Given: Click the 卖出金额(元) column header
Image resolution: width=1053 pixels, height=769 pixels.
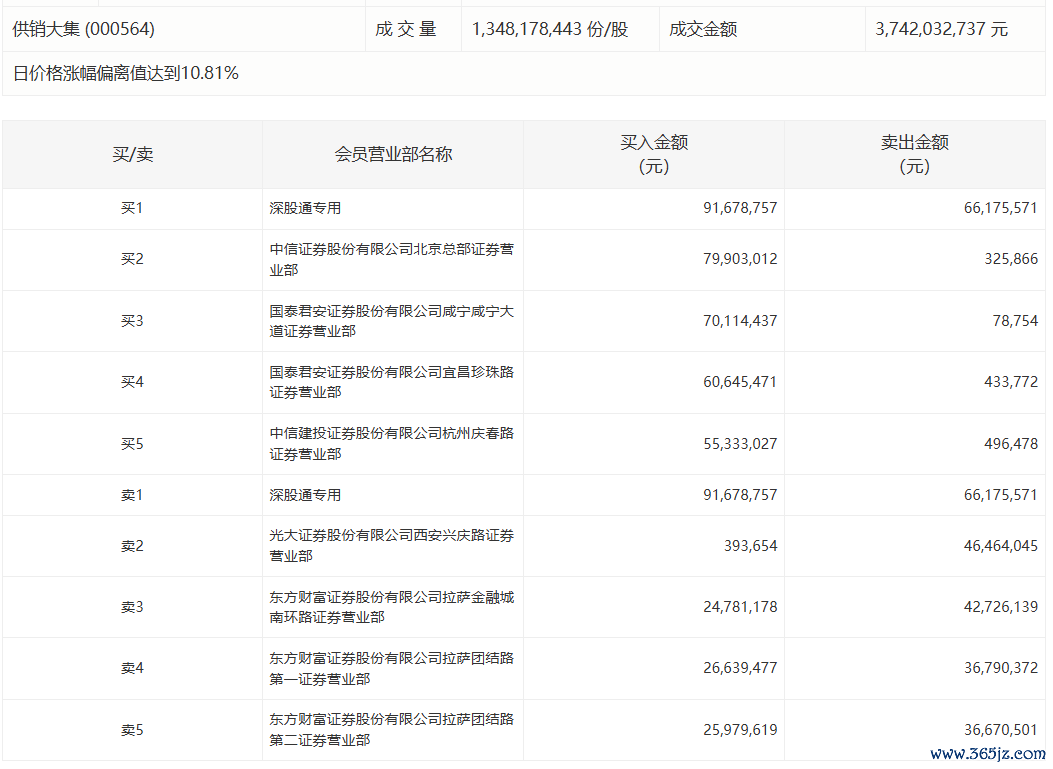Looking at the screenshot, I should pos(915,154).
